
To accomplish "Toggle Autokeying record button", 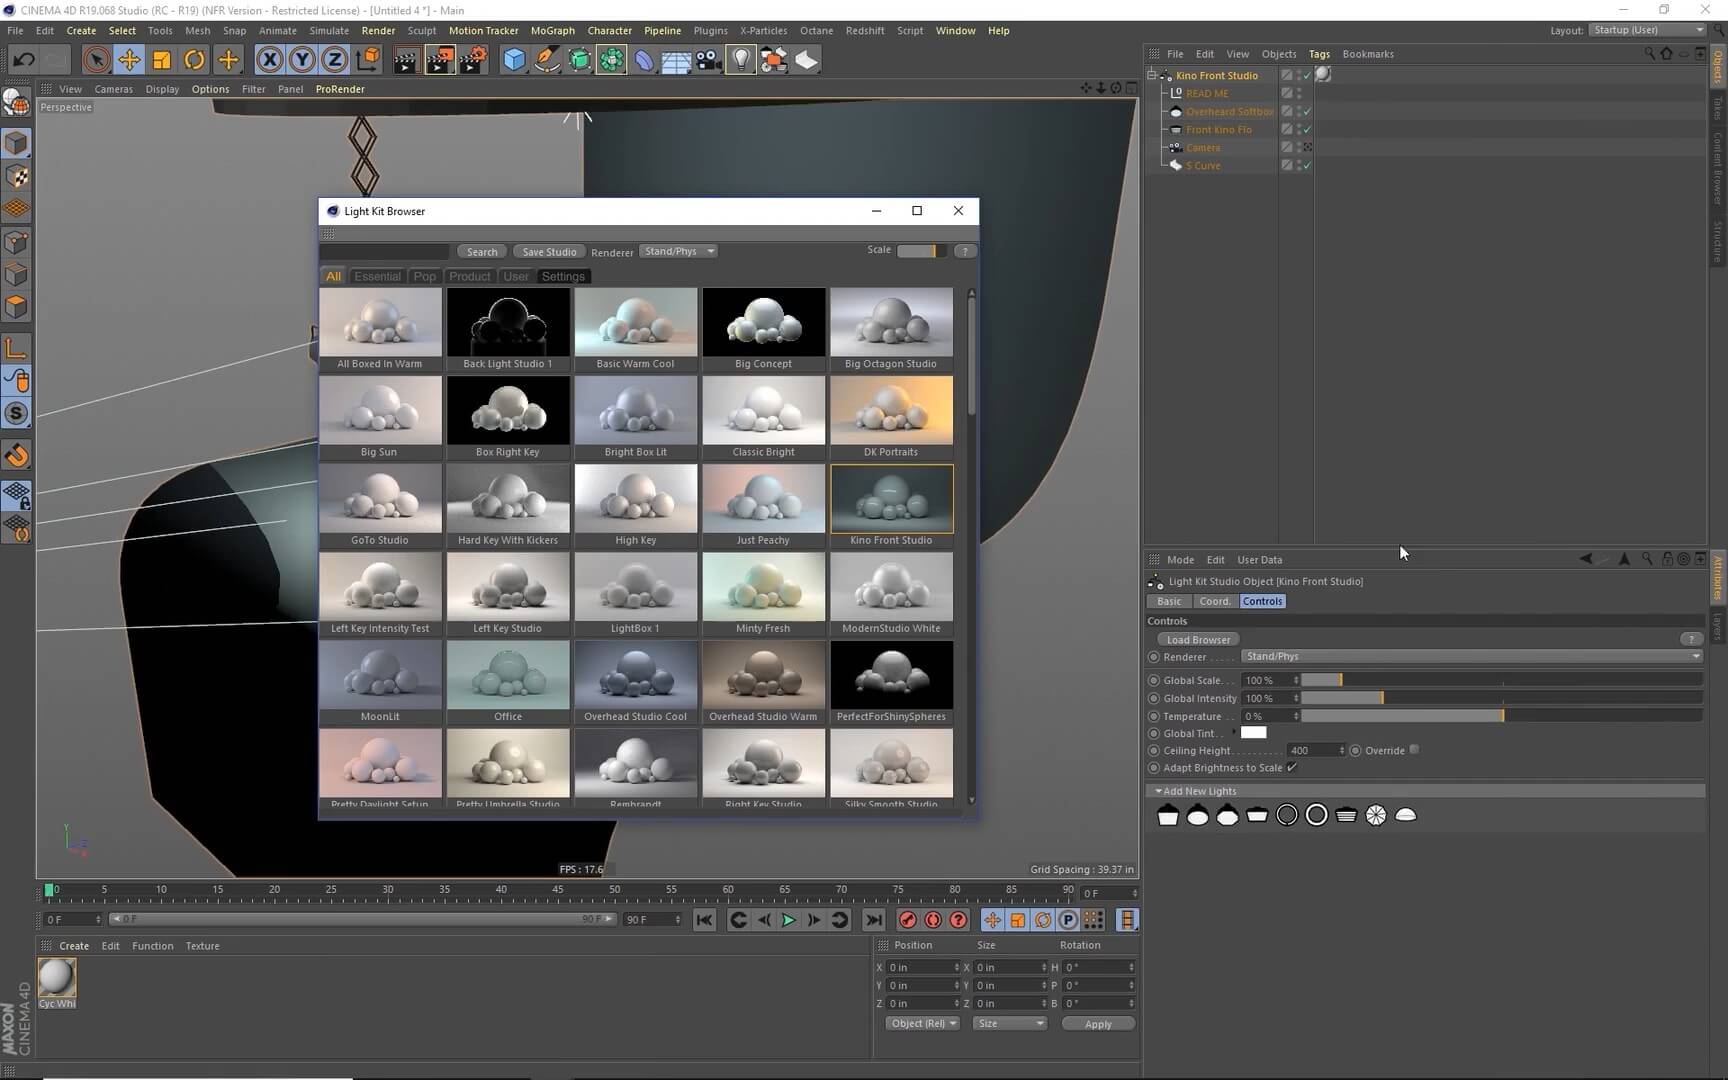I will (x=933, y=920).
